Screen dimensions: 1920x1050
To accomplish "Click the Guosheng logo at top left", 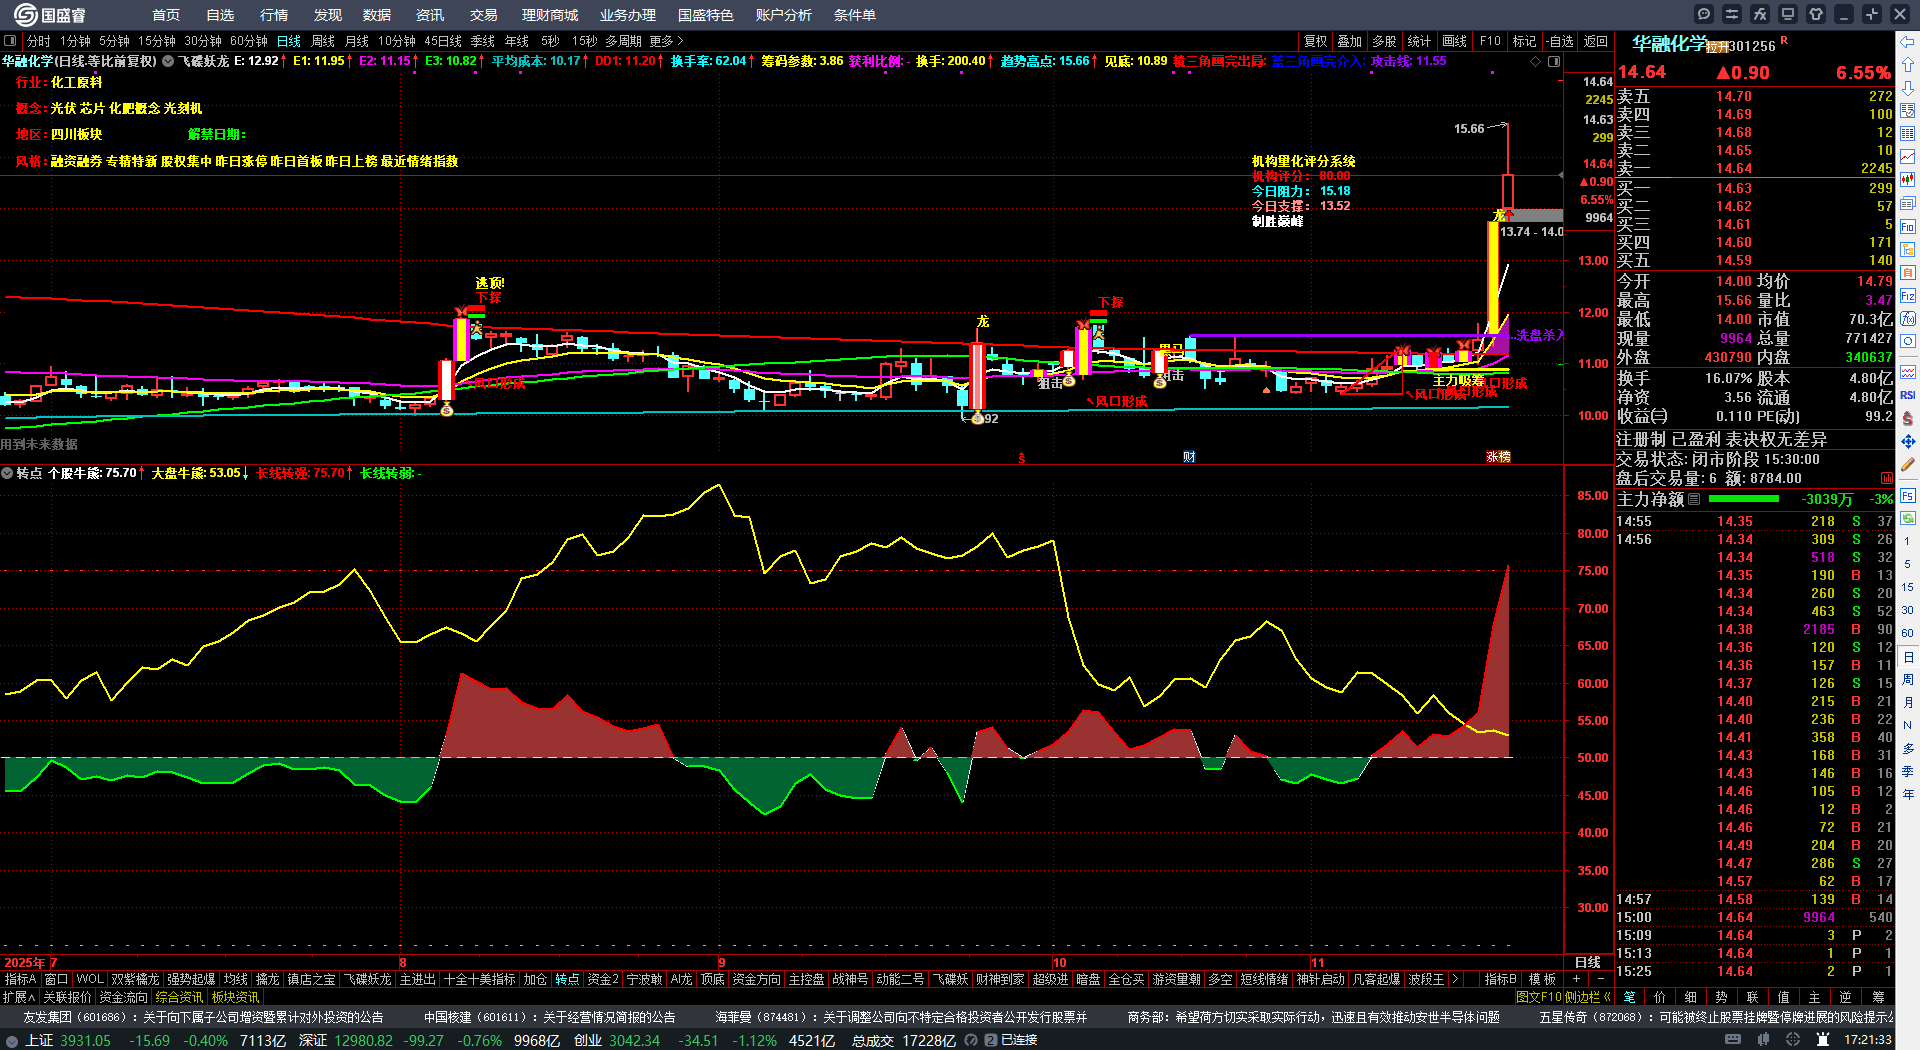I will click(x=50, y=15).
